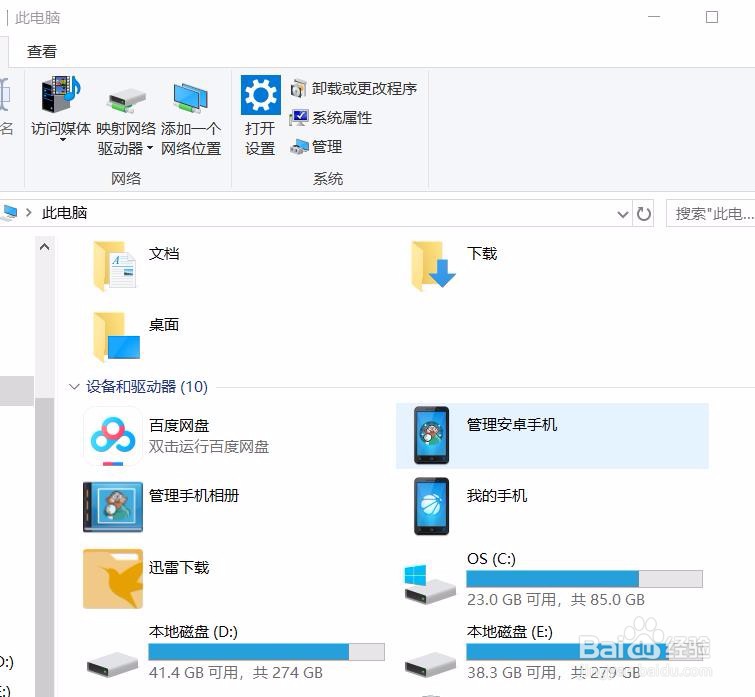Click the text 23.0 GB 可用, 共 85.0 GB
The width and height of the screenshot is (755, 697).
(556, 600)
